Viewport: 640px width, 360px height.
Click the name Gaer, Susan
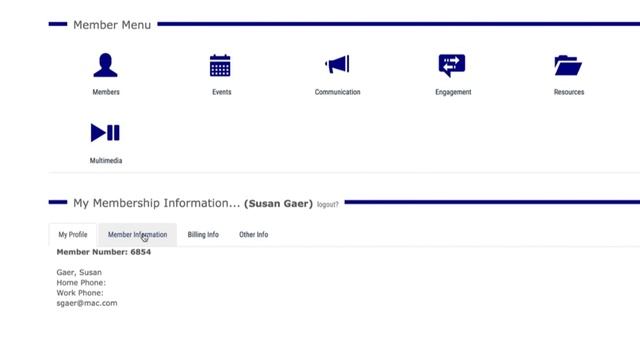79,272
